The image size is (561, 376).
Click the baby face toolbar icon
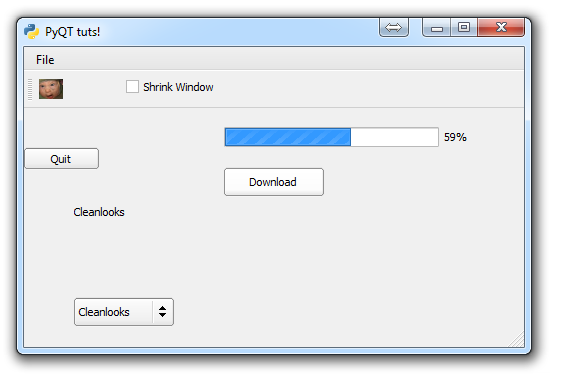[x=51, y=89]
